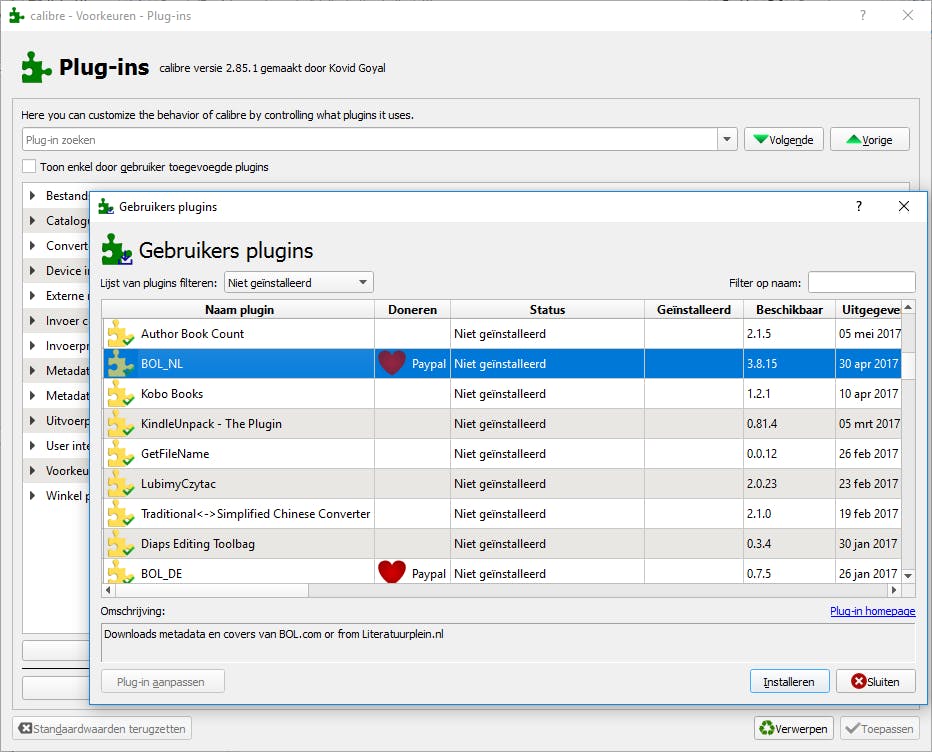Click the 'Plug-in aanpassen' button
This screenshot has height=752, width=932.
[162, 681]
